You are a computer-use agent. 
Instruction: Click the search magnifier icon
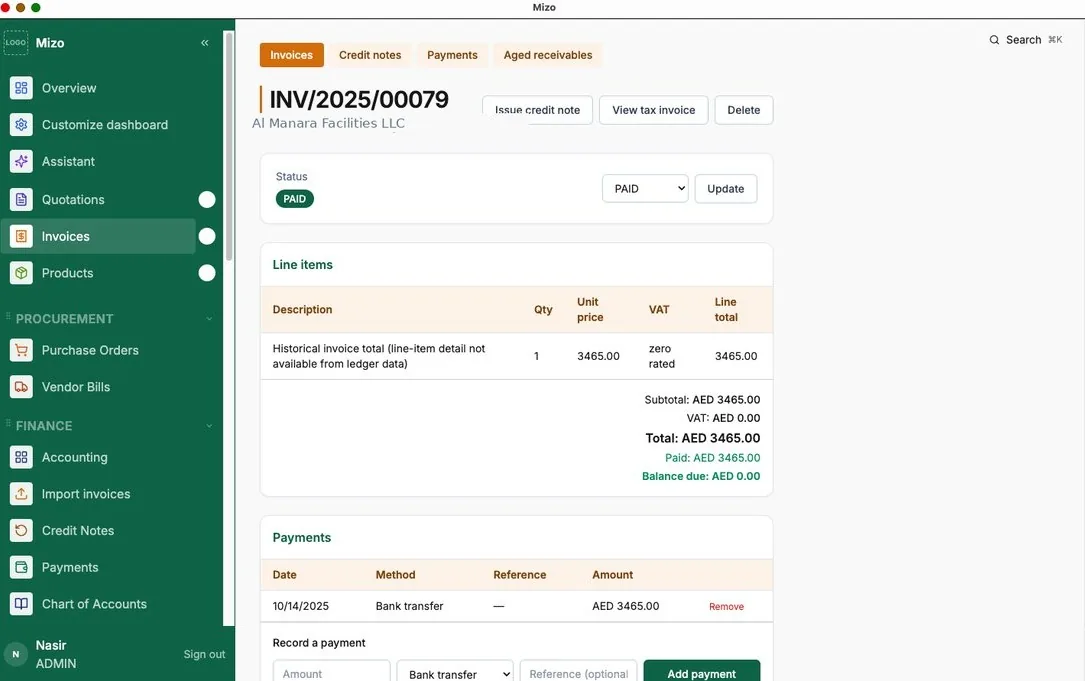coord(994,40)
